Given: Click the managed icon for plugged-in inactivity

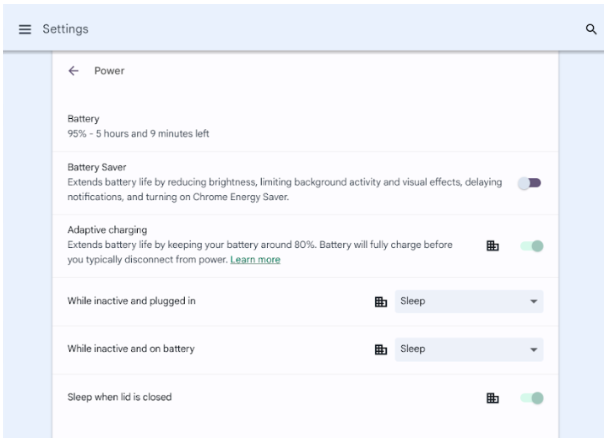Looking at the screenshot, I should pos(380,300).
